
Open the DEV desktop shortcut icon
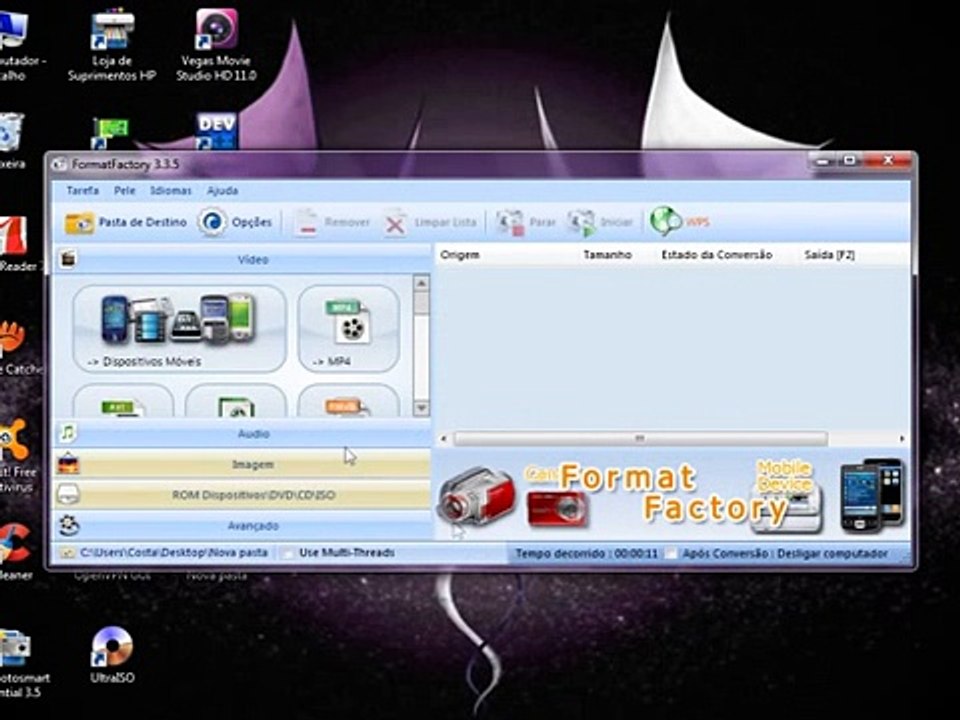[x=216, y=130]
